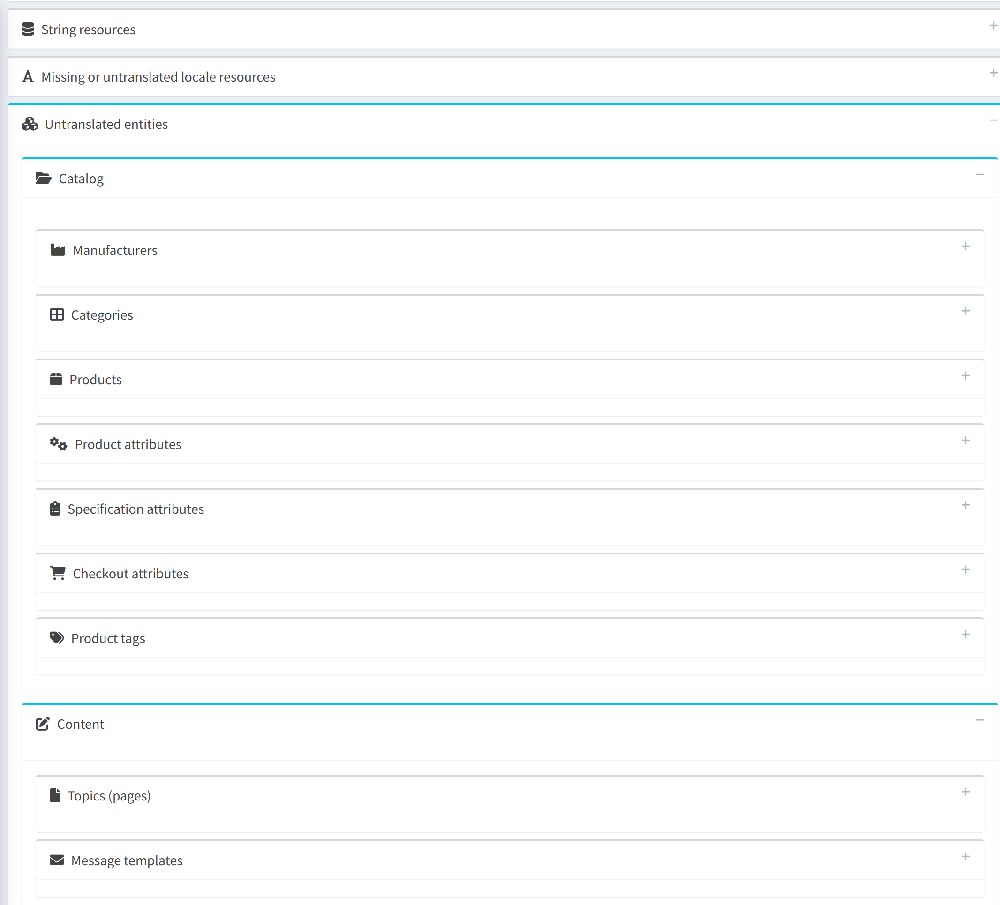
Task: Click the Manufacturers label
Action: (115, 250)
